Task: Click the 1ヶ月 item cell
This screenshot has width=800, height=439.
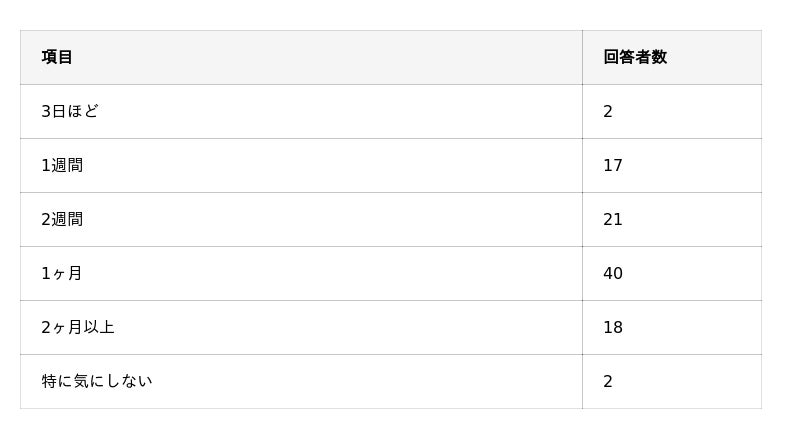Action: [x=62, y=273]
